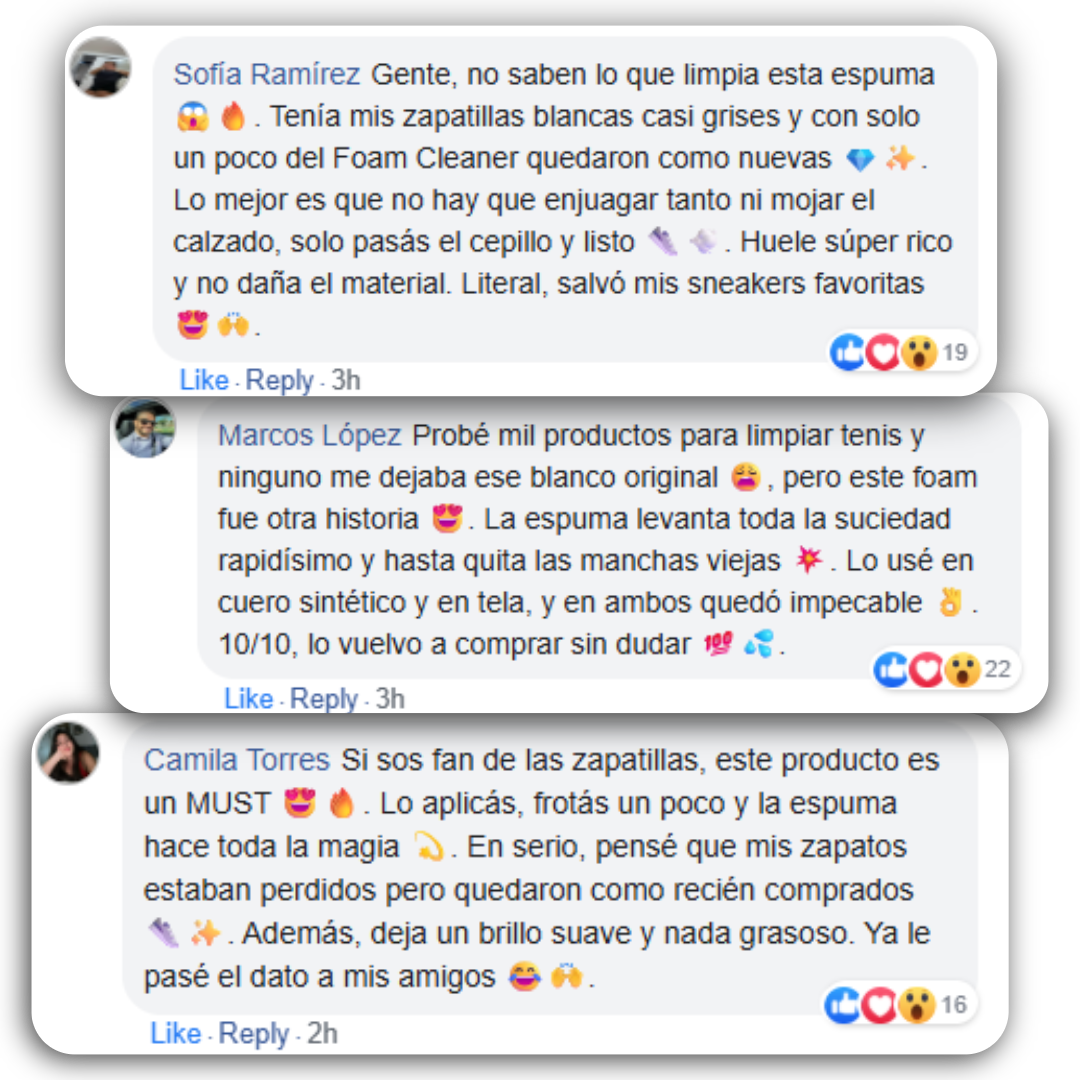Reply to Marcos López's comment
The height and width of the screenshot is (1080, 1080).
coord(324,698)
